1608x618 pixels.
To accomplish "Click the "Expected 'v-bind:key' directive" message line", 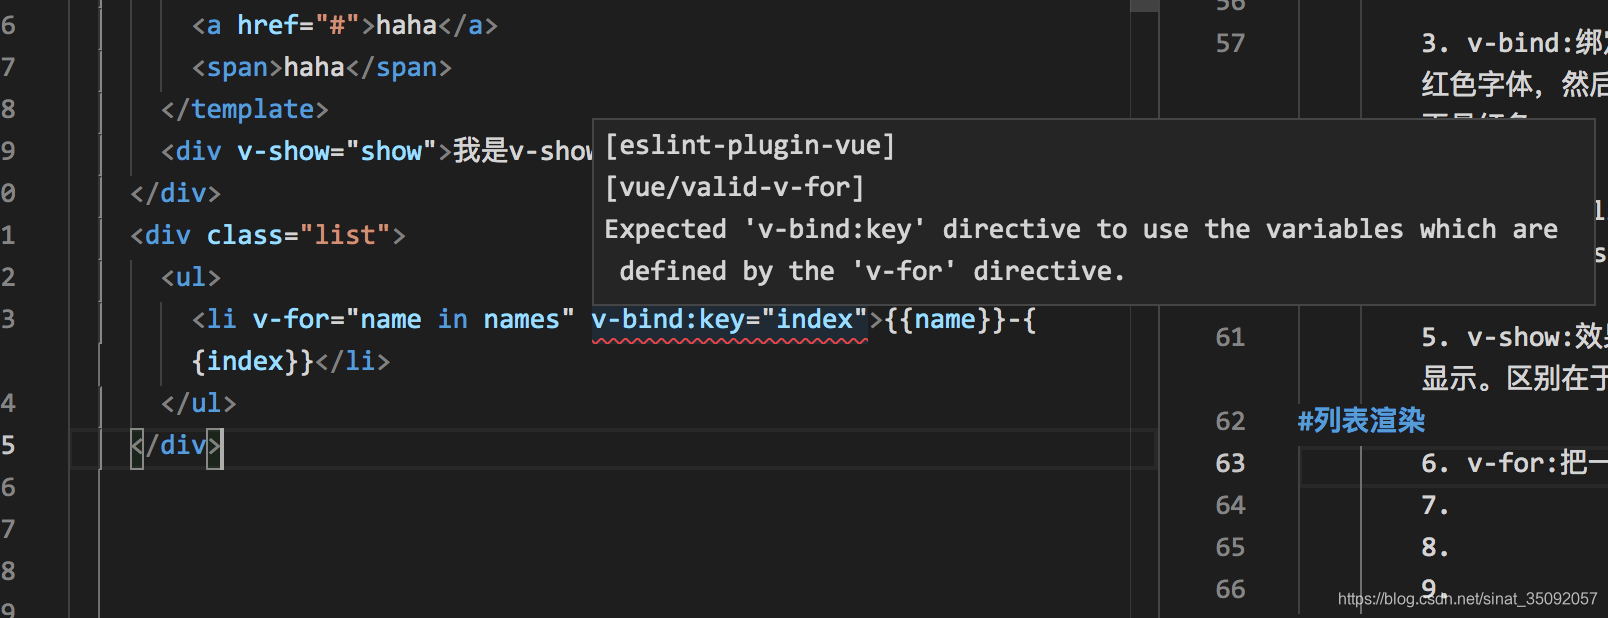I will 1081,230.
